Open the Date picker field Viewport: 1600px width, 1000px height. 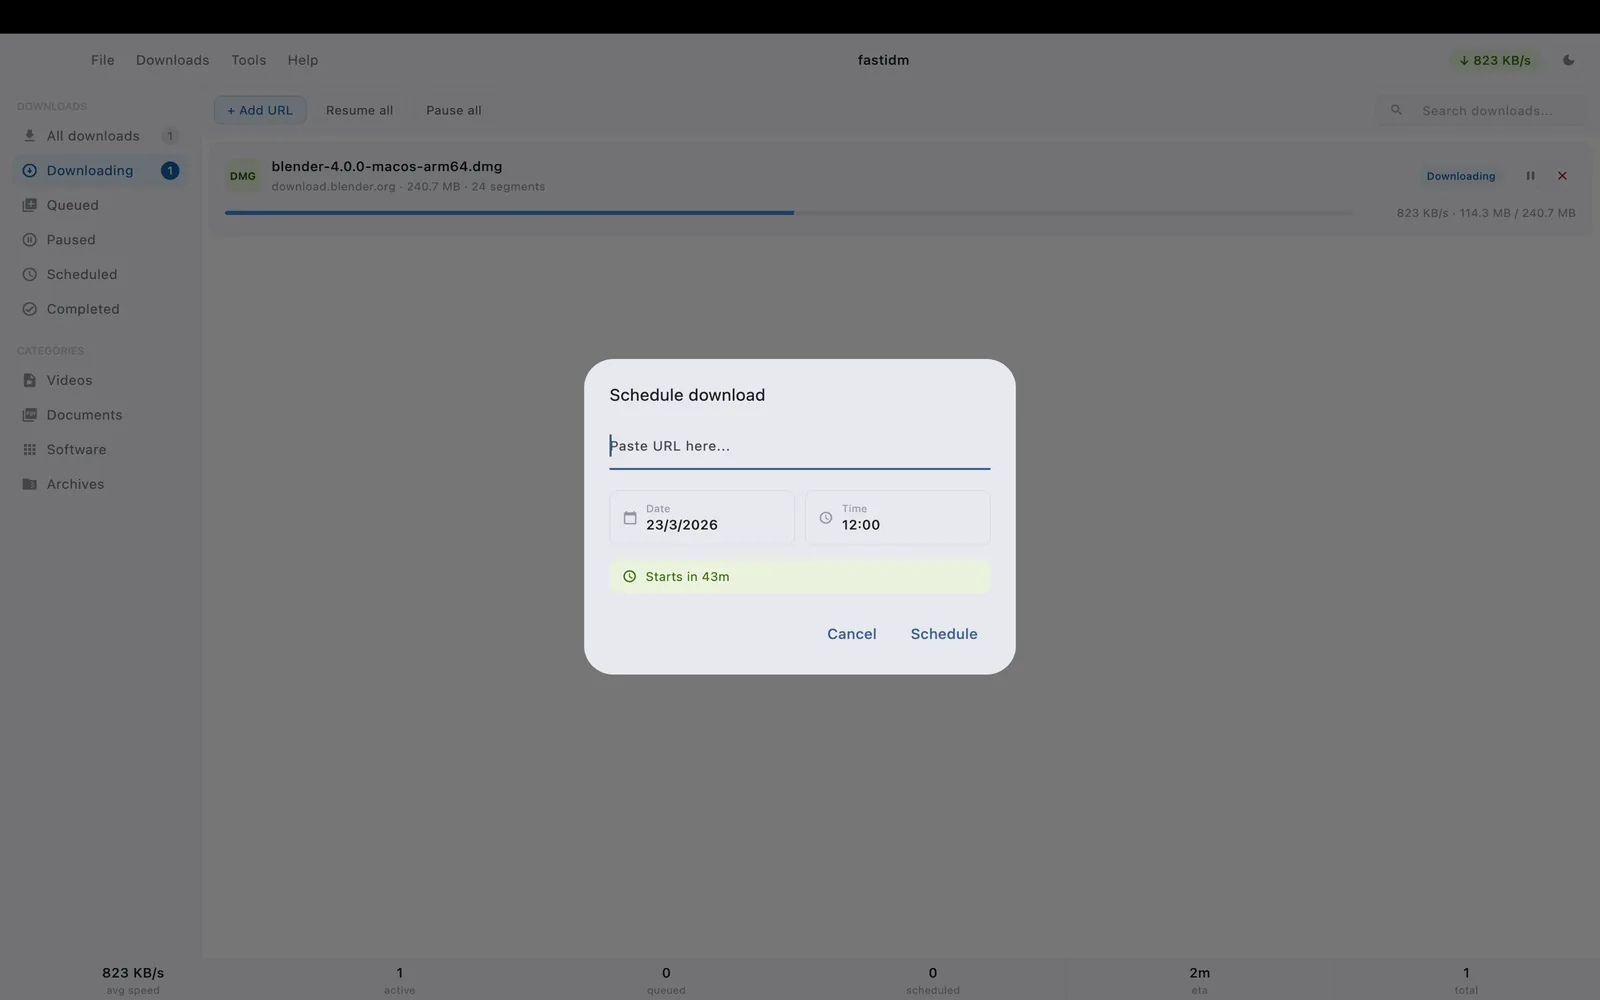tap(702, 518)
